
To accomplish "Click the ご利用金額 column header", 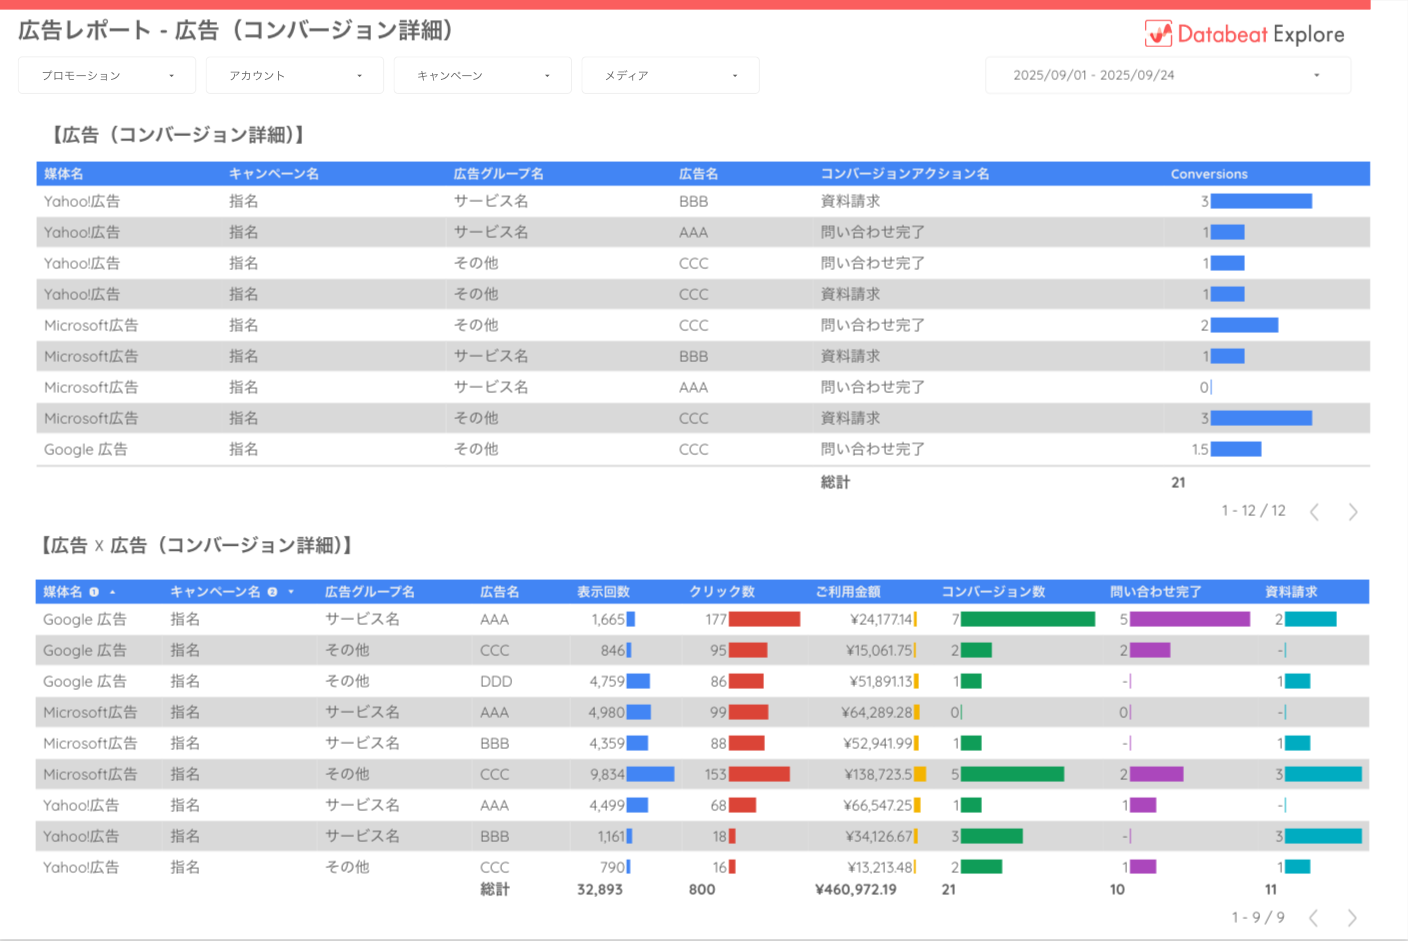I will tap(847, 592).
